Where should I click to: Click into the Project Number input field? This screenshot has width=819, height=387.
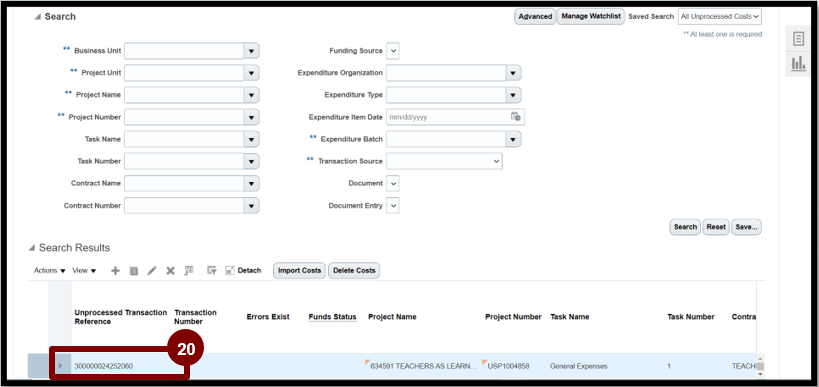(x=184, y=117)
